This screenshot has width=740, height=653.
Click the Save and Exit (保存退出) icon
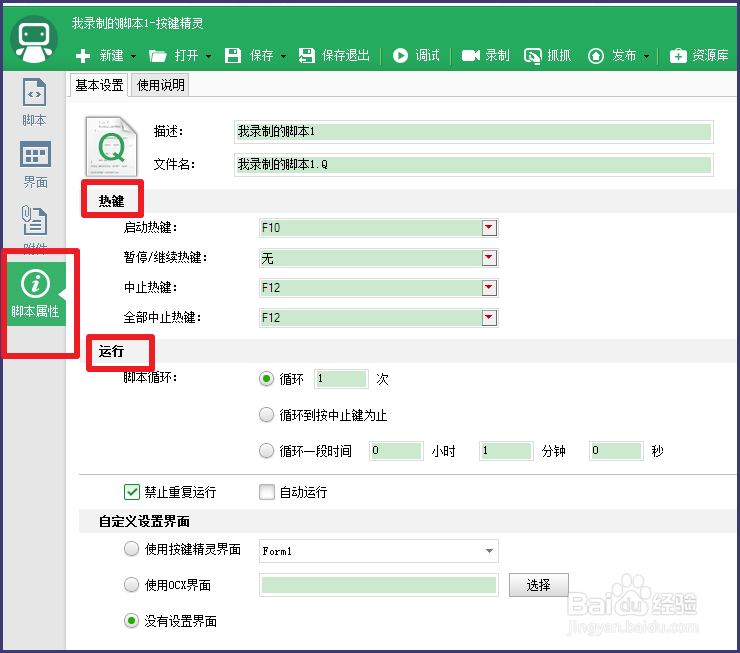pyautogui.click(x=307, y=56)
